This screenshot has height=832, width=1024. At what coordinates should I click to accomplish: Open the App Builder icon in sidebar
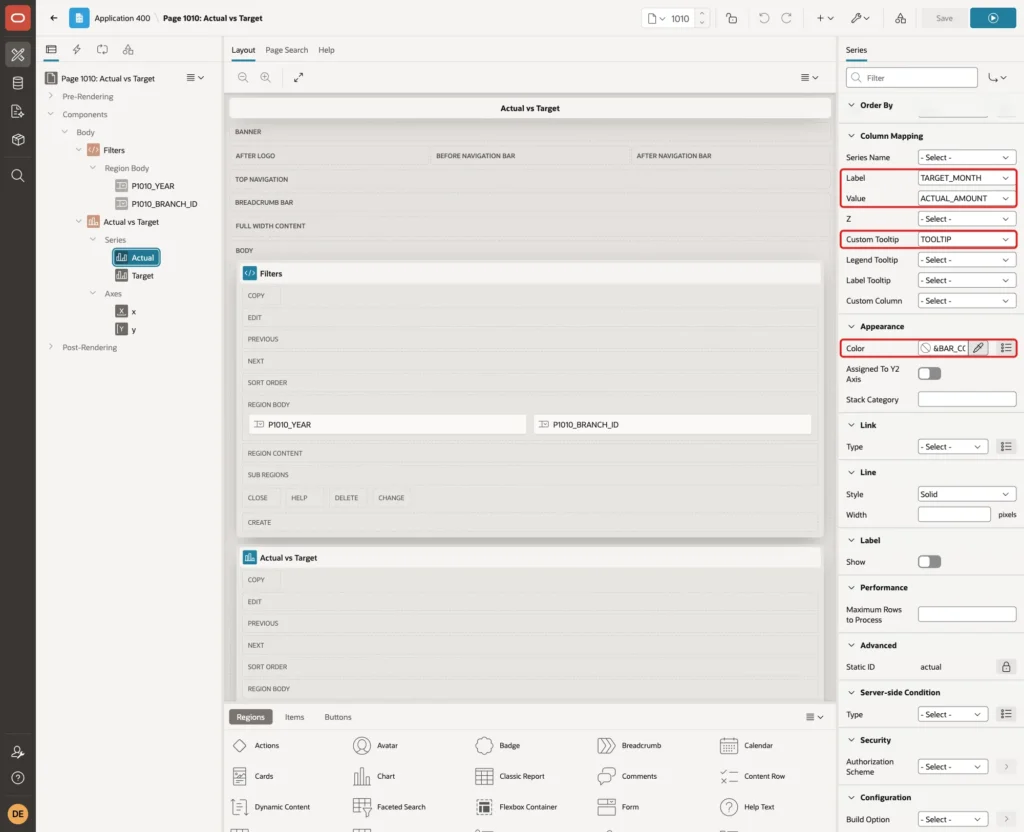[x=18, y=54]
